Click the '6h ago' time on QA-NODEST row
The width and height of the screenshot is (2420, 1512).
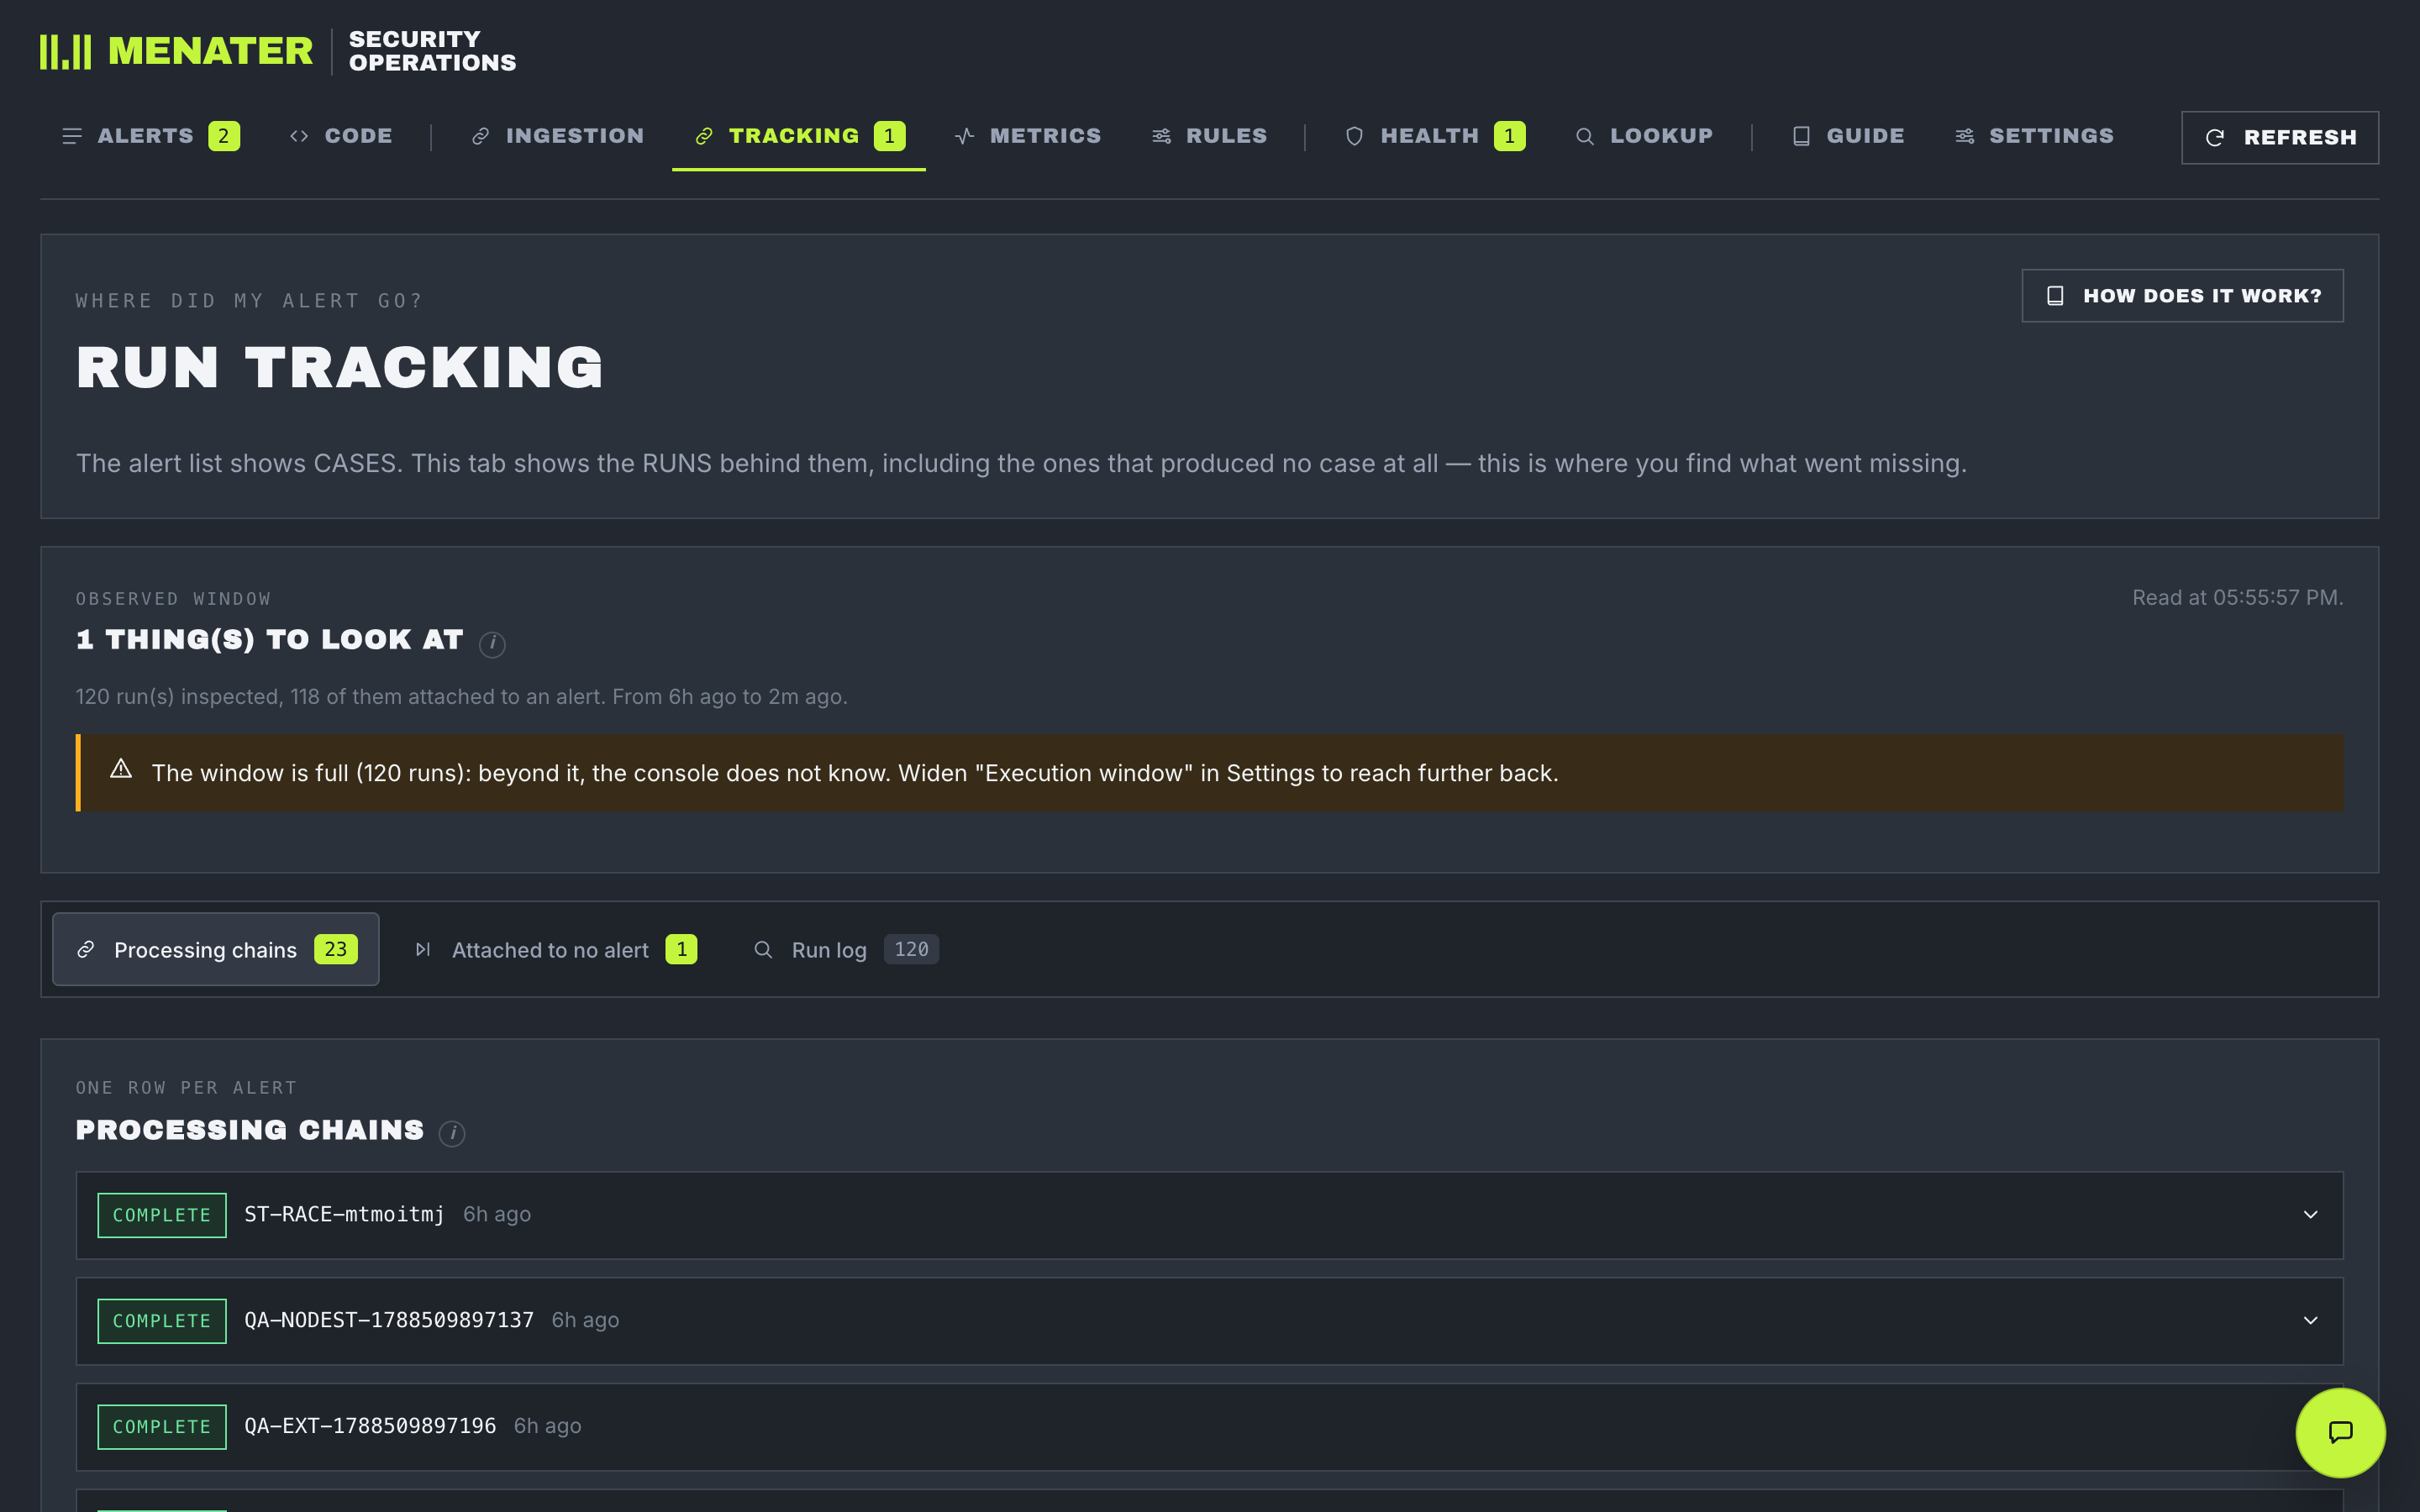[x=585, y=1320]
